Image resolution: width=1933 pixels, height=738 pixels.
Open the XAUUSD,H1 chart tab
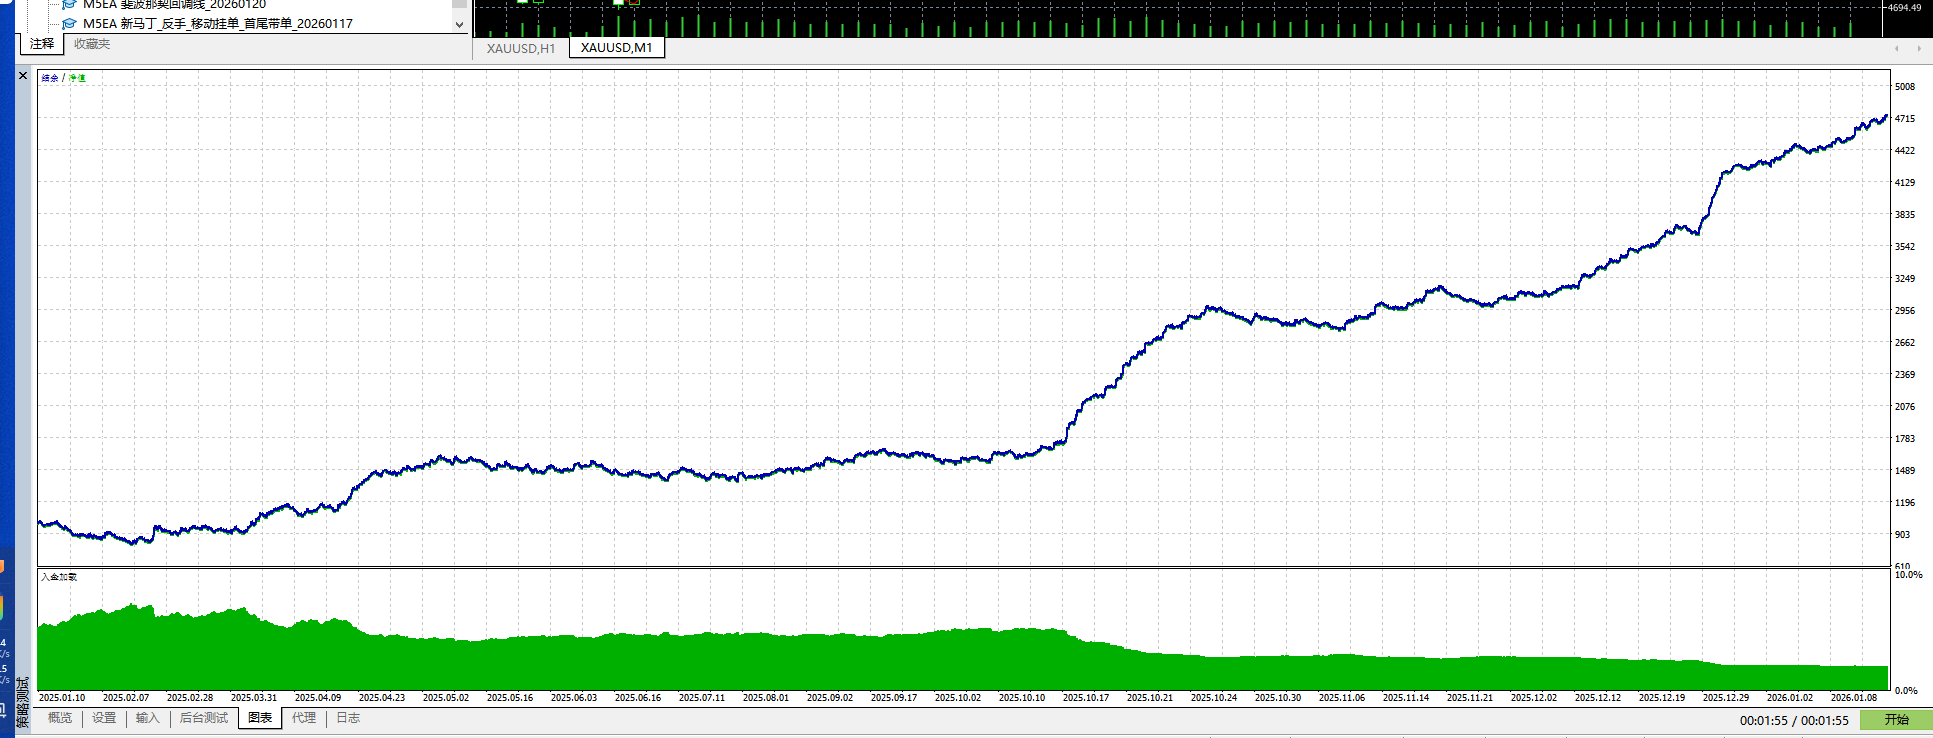521,48
